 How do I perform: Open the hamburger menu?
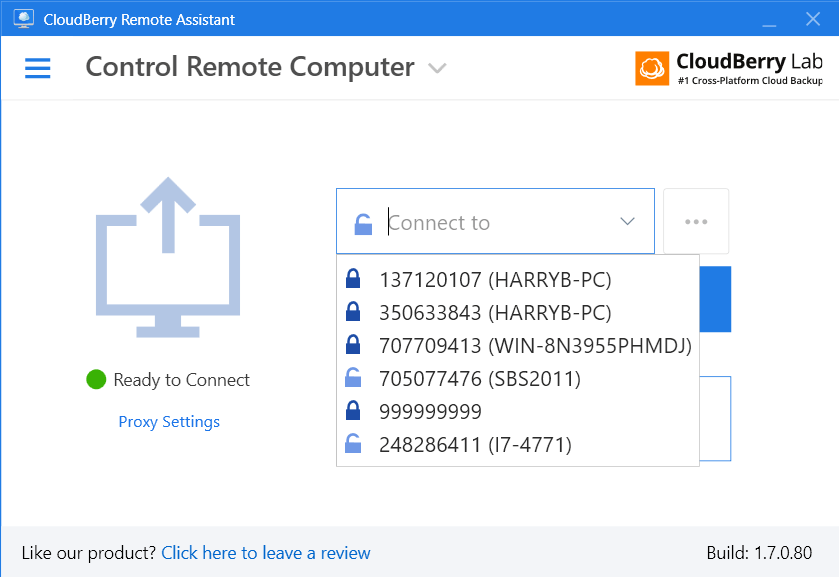click(x=37, y=68)
